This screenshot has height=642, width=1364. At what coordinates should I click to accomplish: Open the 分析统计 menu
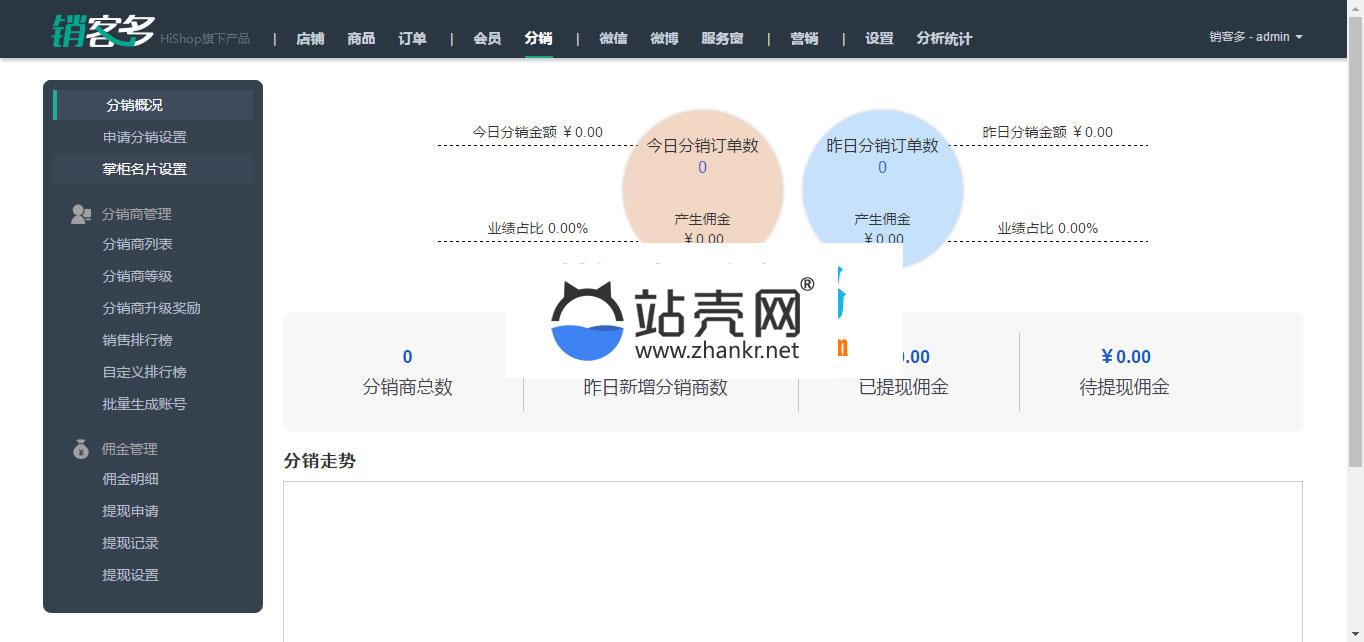(944, 38)
